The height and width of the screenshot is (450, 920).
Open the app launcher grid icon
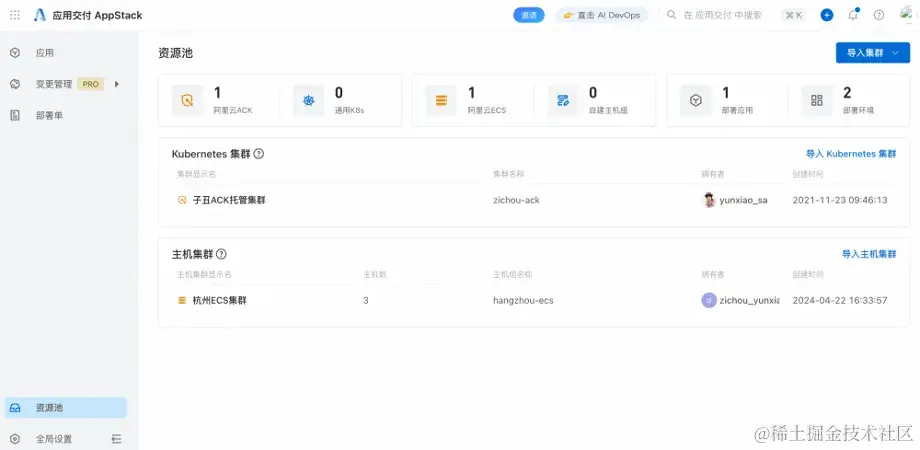point(15,15)
